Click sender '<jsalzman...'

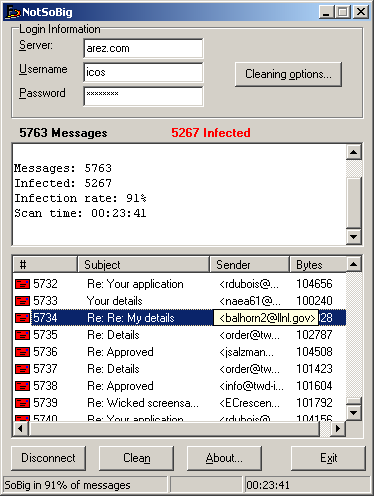click(x=246, y=352)
